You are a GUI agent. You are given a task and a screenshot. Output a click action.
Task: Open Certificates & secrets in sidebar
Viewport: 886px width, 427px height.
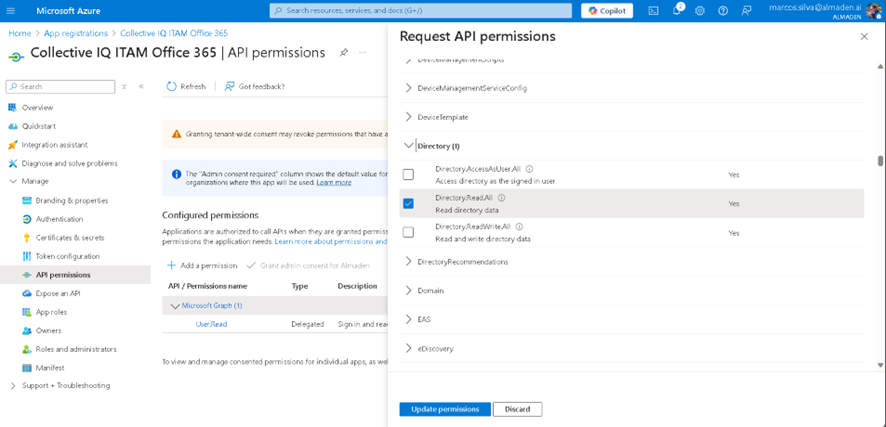tap(69, 238)
